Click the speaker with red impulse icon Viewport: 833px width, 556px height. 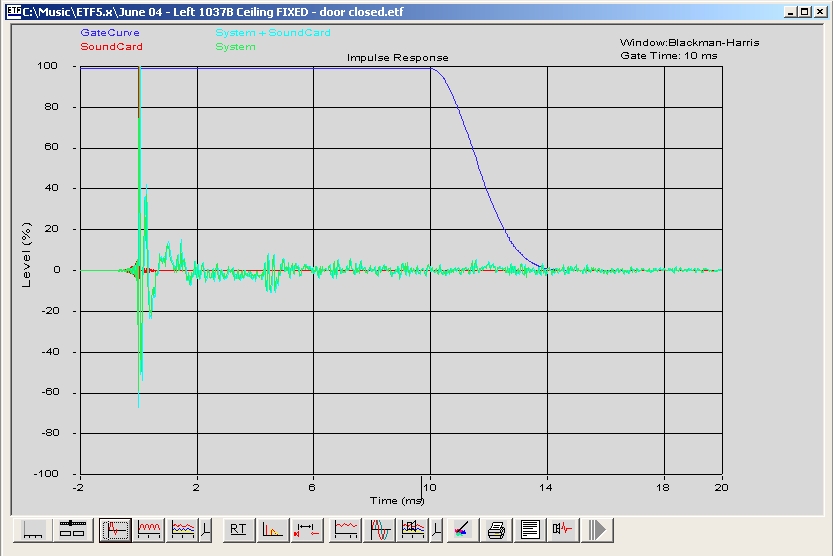tap(563, 529)
